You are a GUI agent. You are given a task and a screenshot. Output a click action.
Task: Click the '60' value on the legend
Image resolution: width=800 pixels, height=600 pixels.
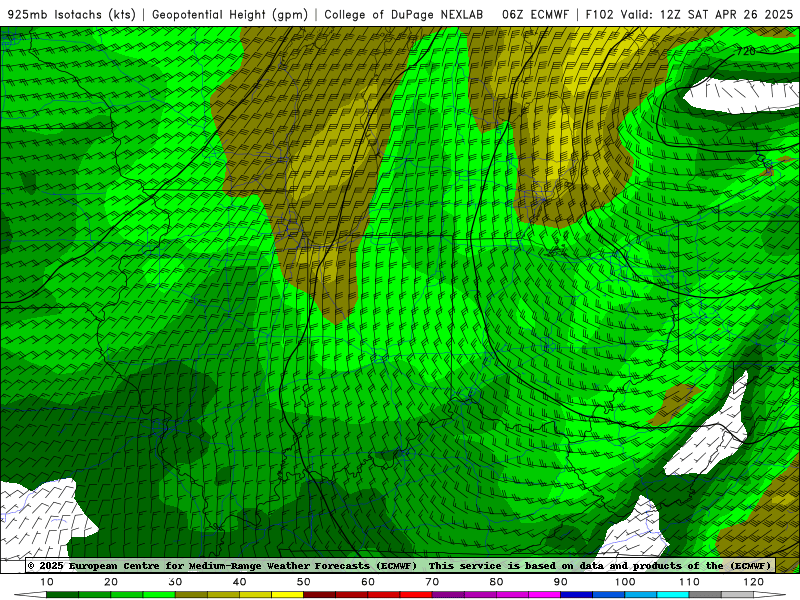pyautogui.click(x=368, y=582)
